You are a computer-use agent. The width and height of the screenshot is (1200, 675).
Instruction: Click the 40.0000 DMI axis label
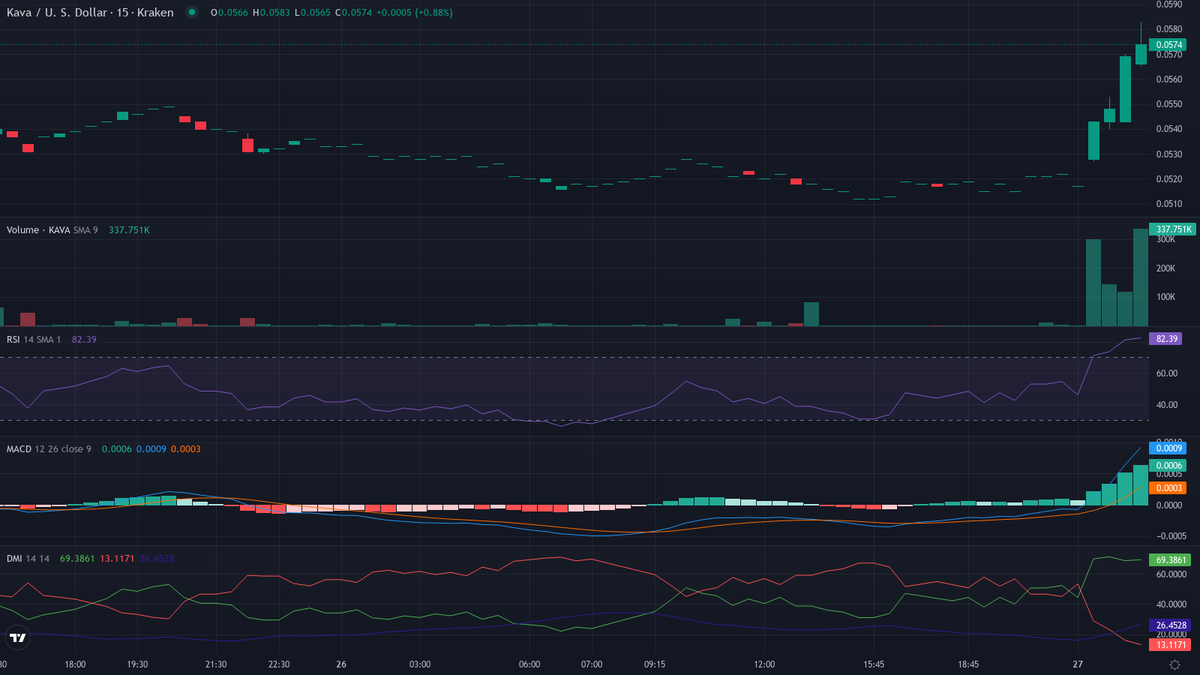pyautogui.click(x=1169, y=604)
